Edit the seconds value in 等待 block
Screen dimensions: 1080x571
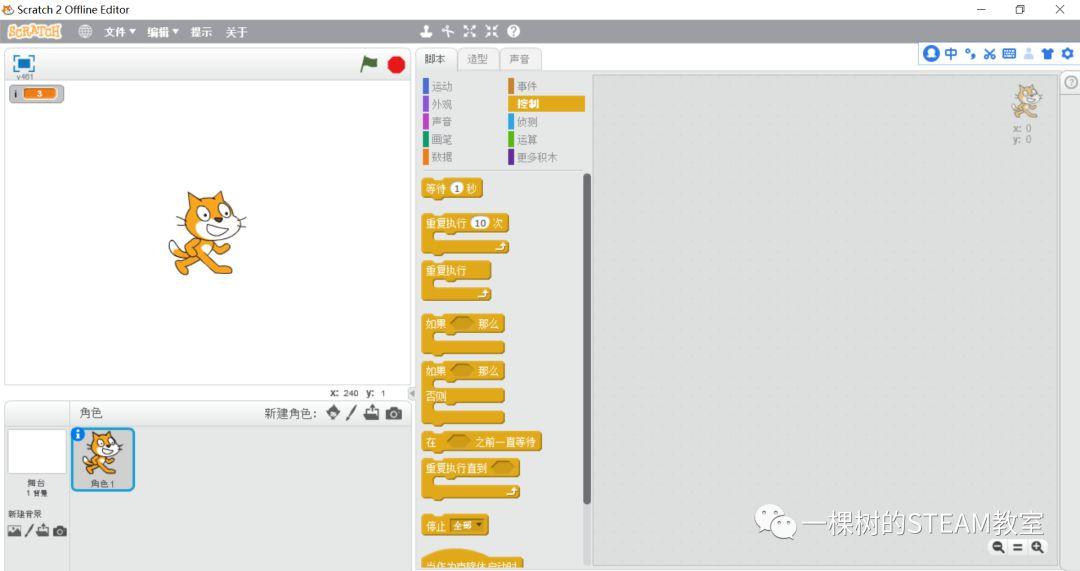click(457, 189)
